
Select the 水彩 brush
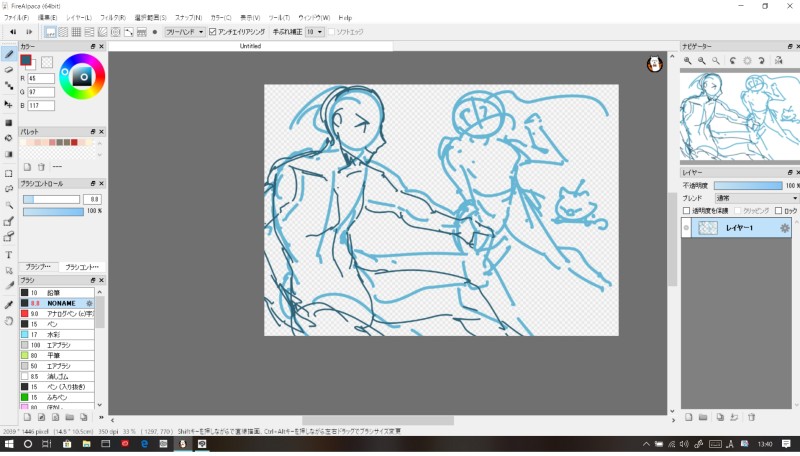(x=57, y=335)
